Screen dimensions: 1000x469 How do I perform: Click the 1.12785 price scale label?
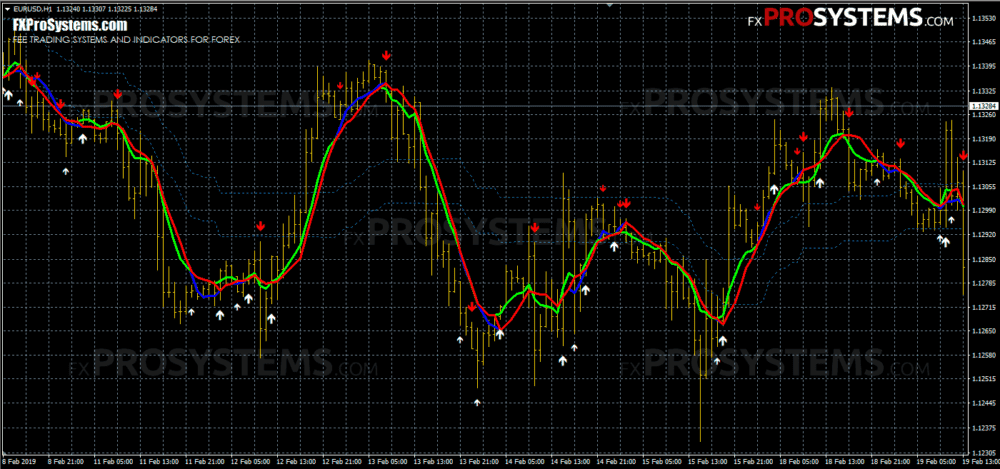pyautogui.click(x=982, y=283)
